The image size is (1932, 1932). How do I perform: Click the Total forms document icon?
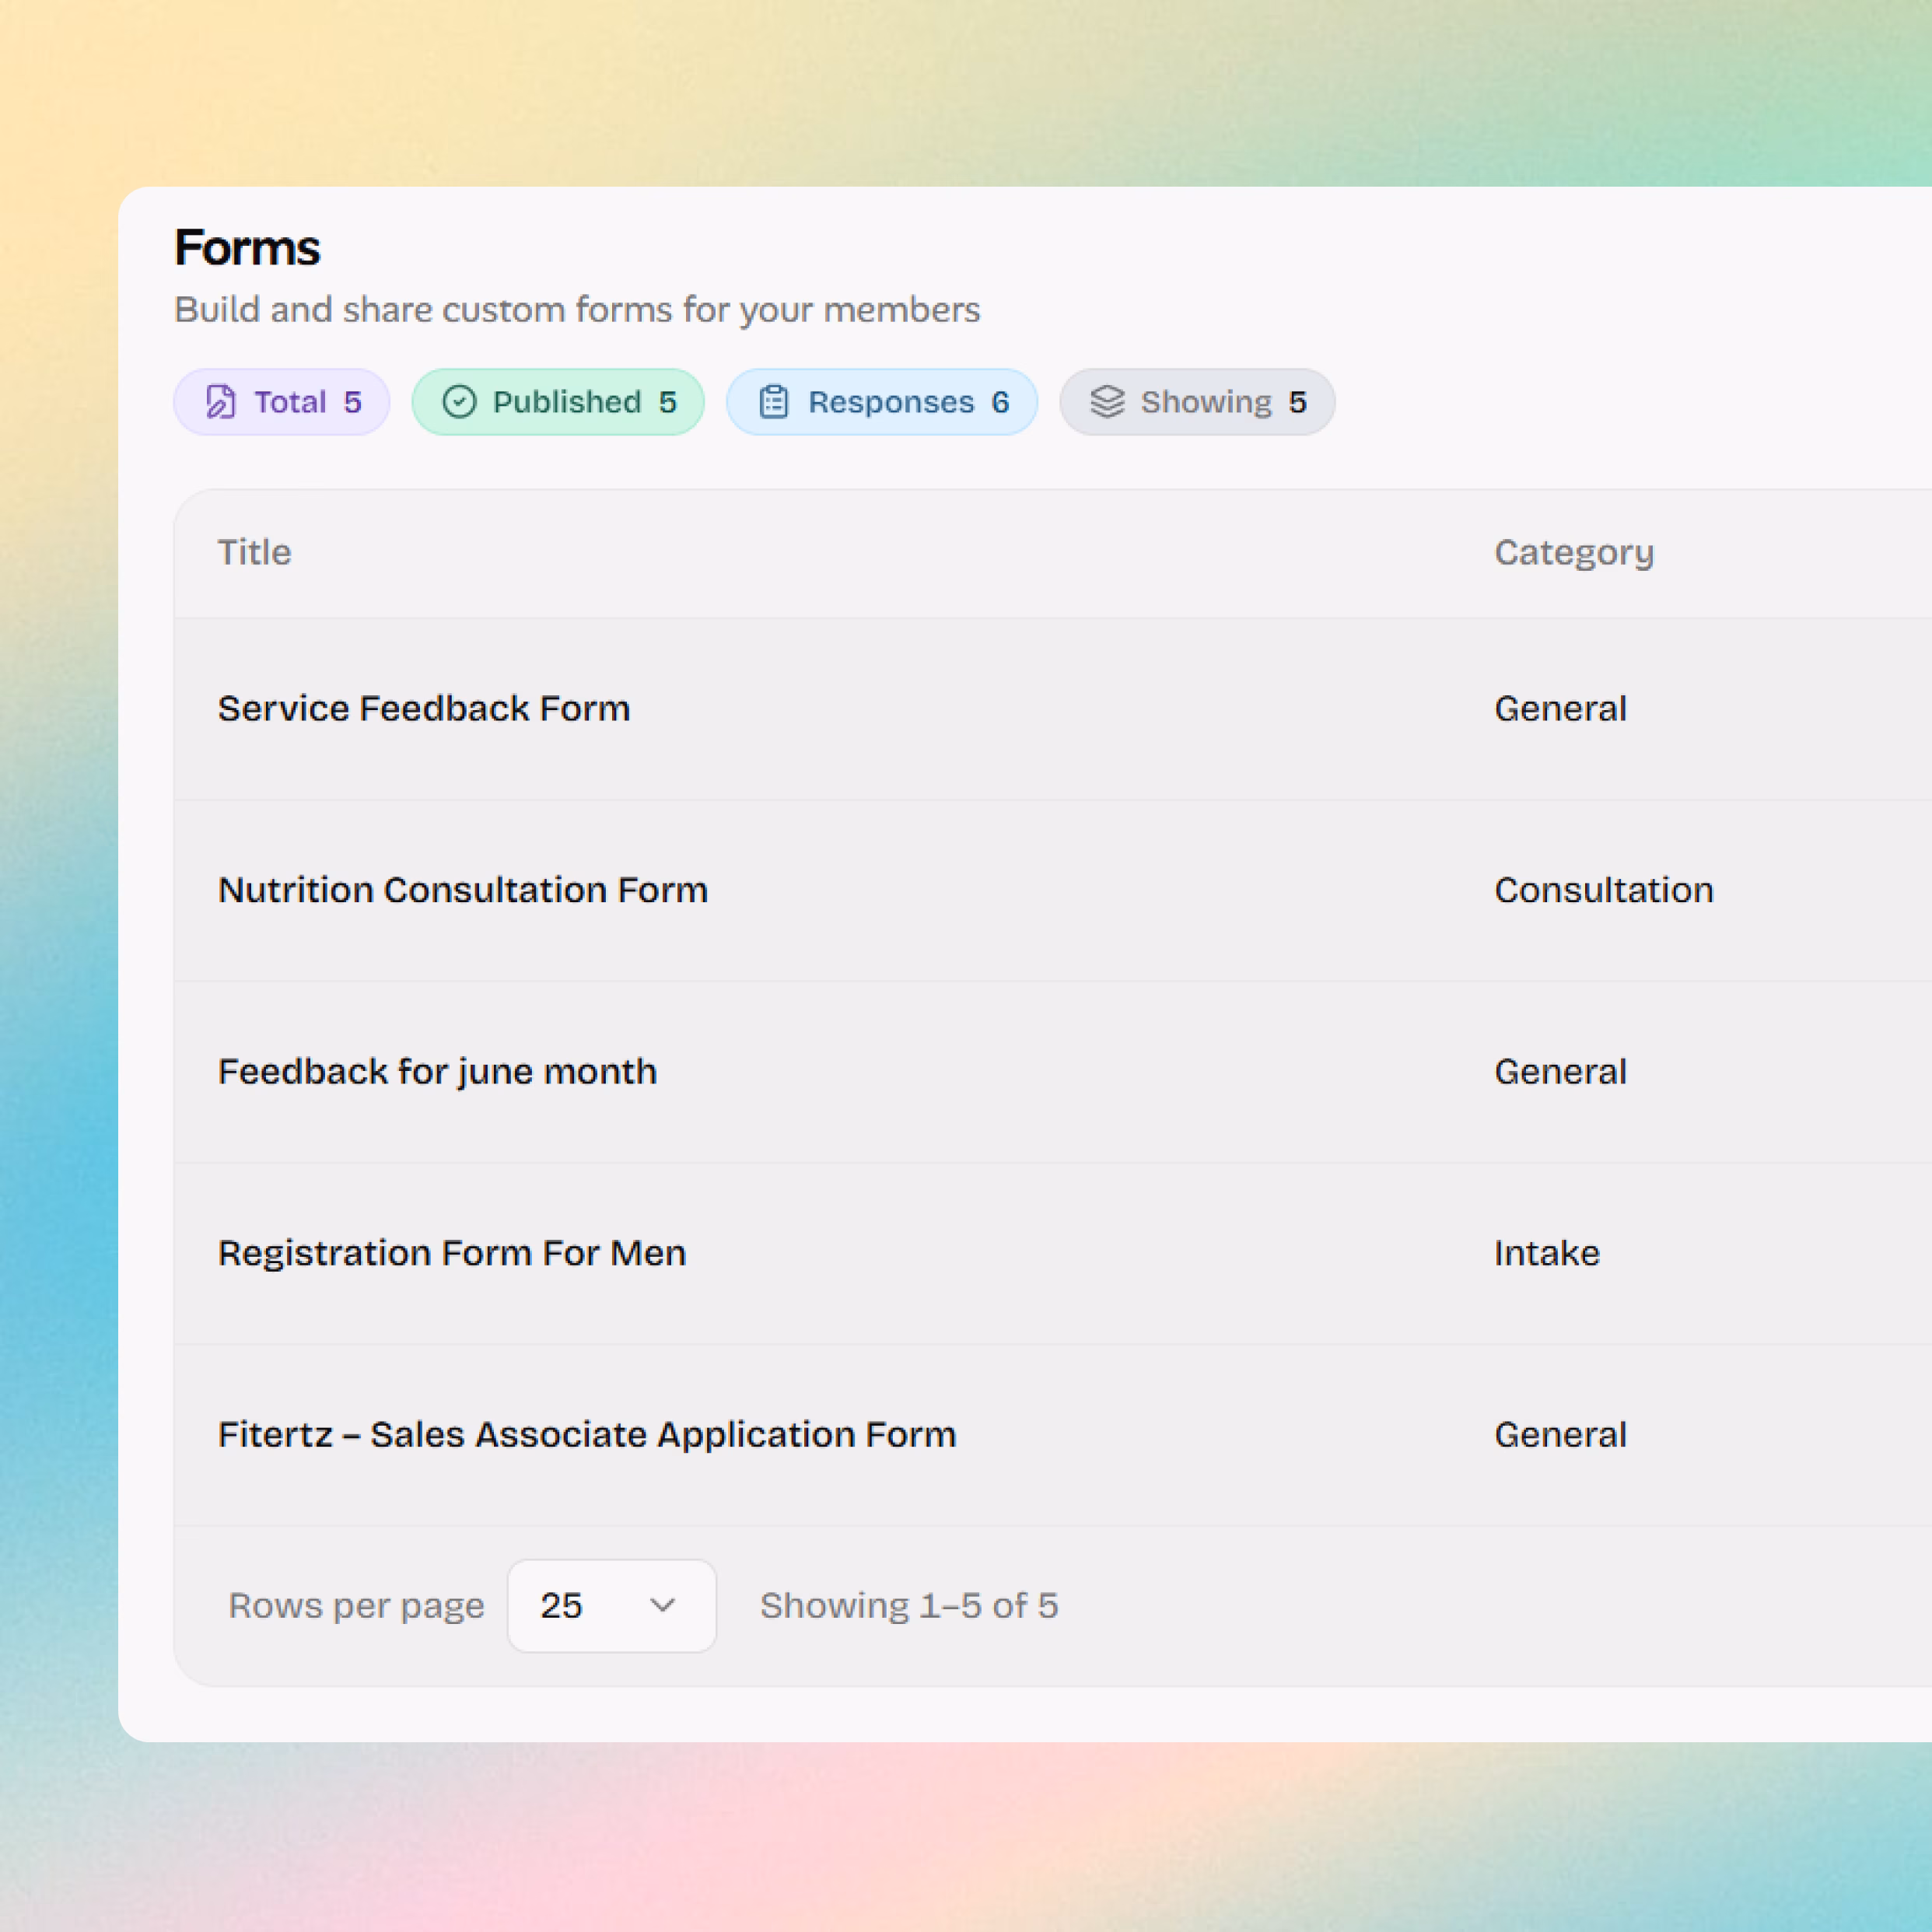point(220,402)
